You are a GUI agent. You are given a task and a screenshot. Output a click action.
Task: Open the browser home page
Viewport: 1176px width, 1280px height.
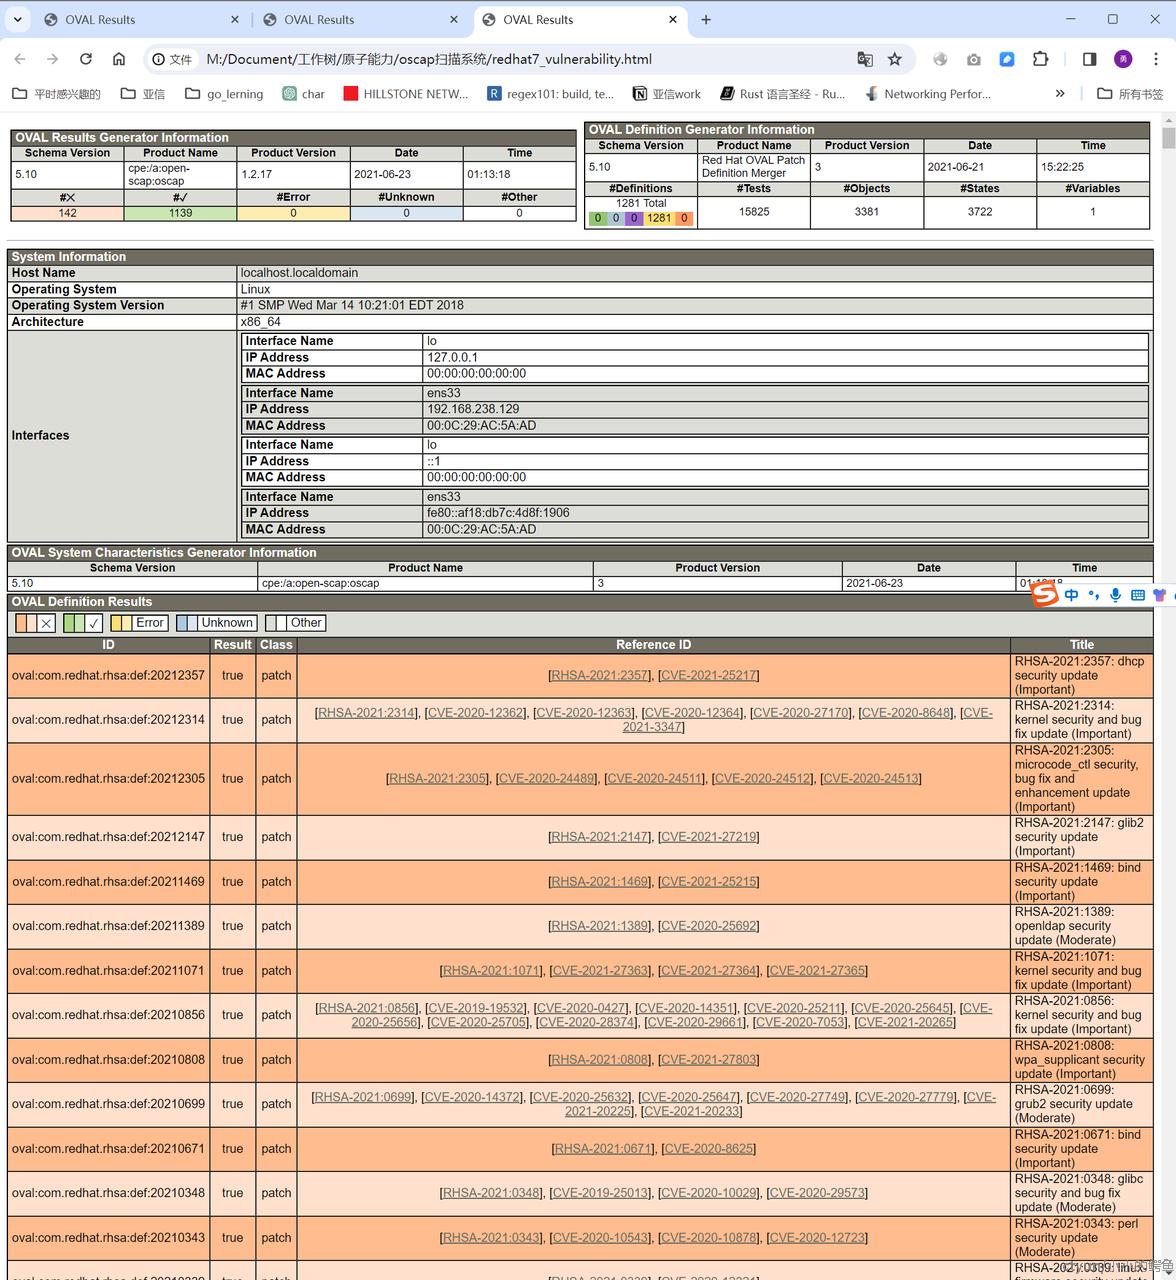coord(119,59)
